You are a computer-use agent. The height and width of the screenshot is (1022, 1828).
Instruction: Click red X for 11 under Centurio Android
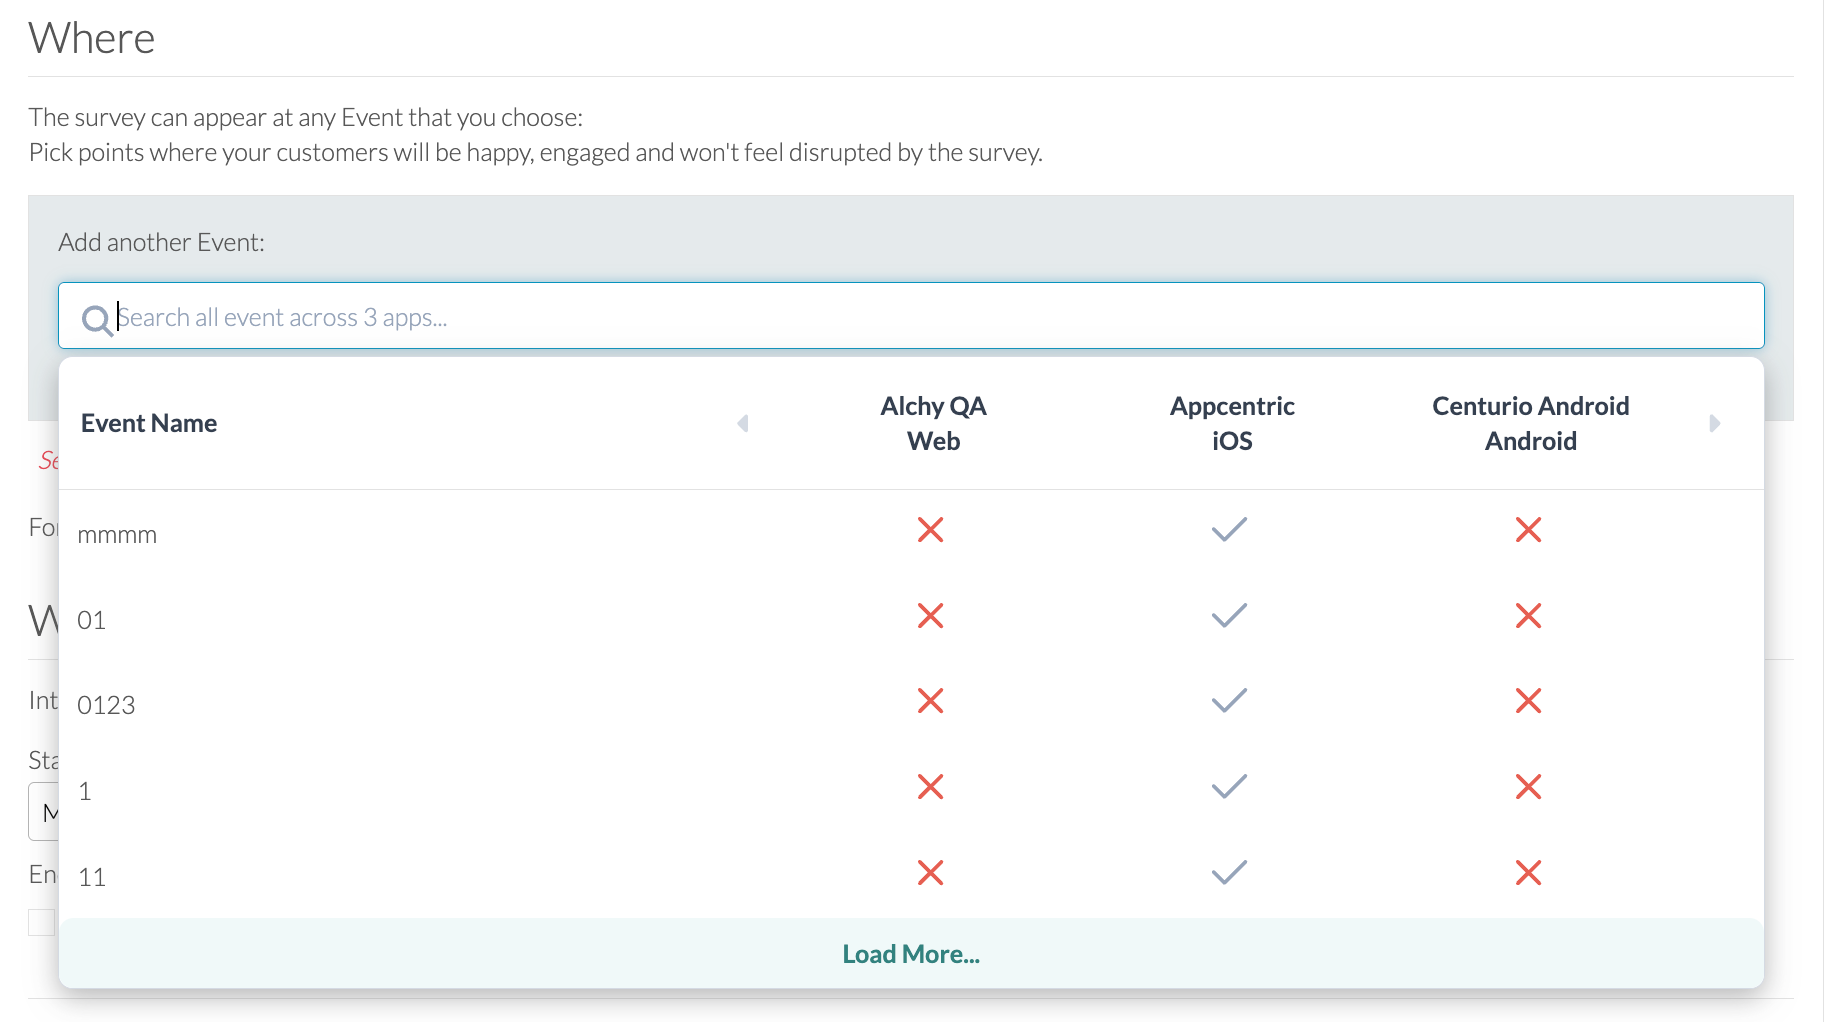pos(1528,873)
